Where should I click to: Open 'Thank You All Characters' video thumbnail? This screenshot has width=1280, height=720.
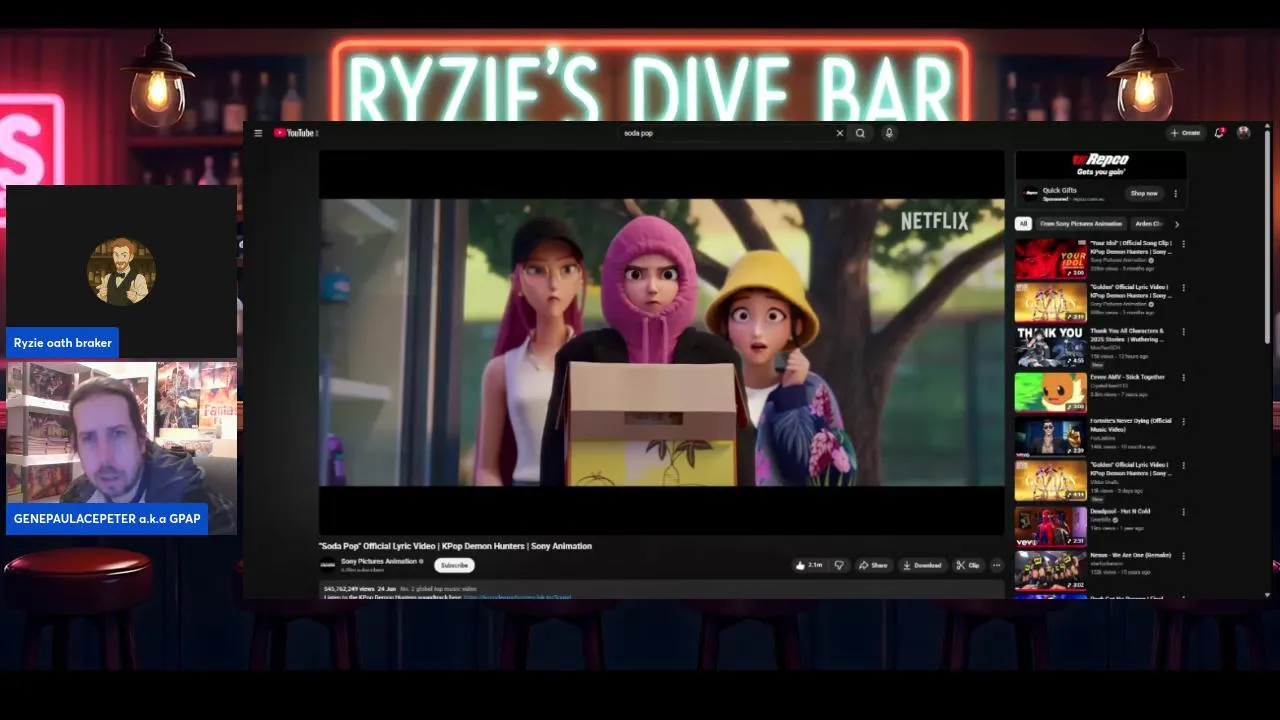point(1050,348)
